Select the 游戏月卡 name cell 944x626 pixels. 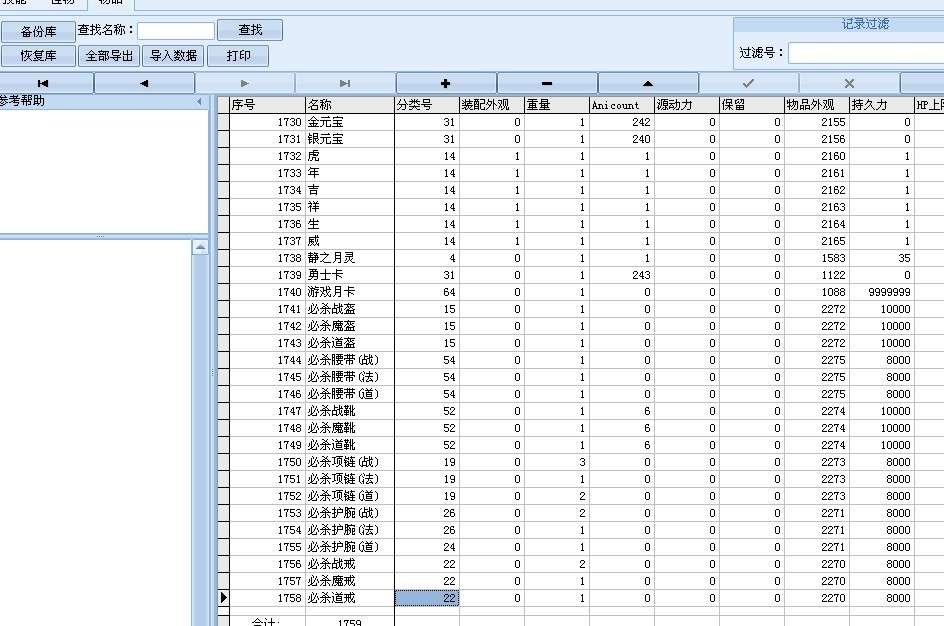click(x=349, y=292)
